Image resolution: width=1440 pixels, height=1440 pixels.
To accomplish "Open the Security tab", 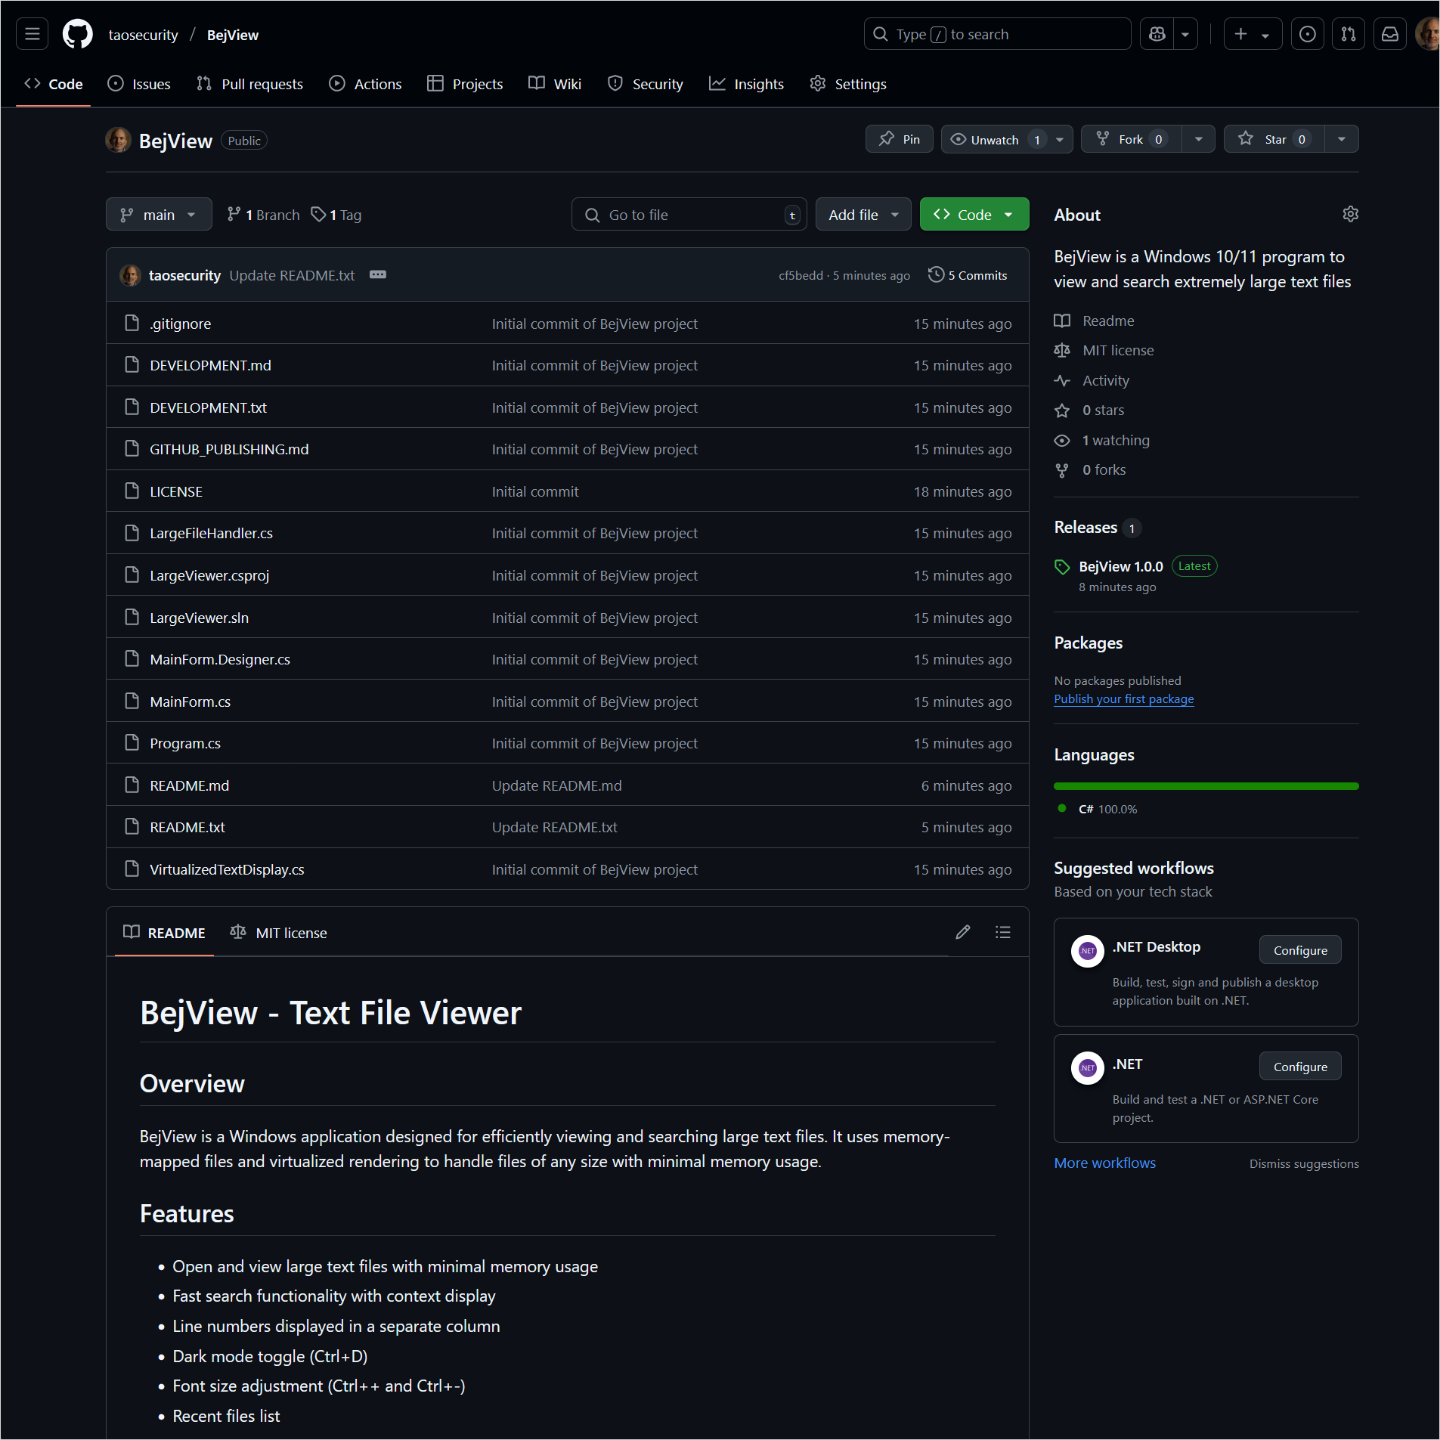I will click(x=645, y=84).
